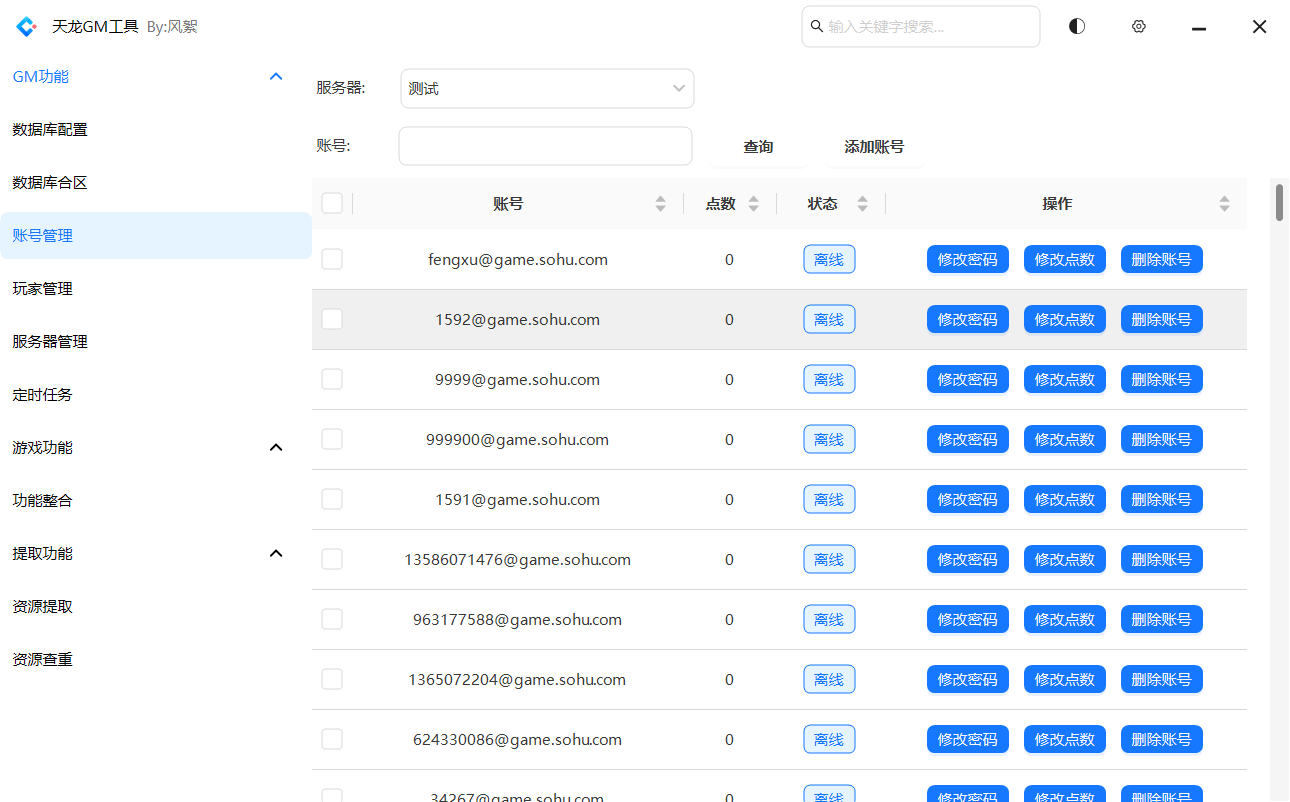Screen dimensions: 1290x802
Task: Sort by the 账号 column arrows
Action: pos(660,204)
